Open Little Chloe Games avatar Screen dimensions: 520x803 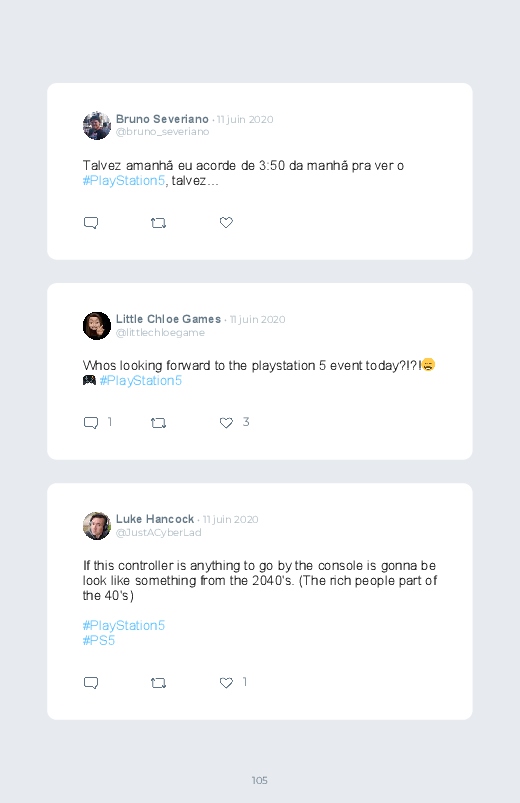(97, 326)
